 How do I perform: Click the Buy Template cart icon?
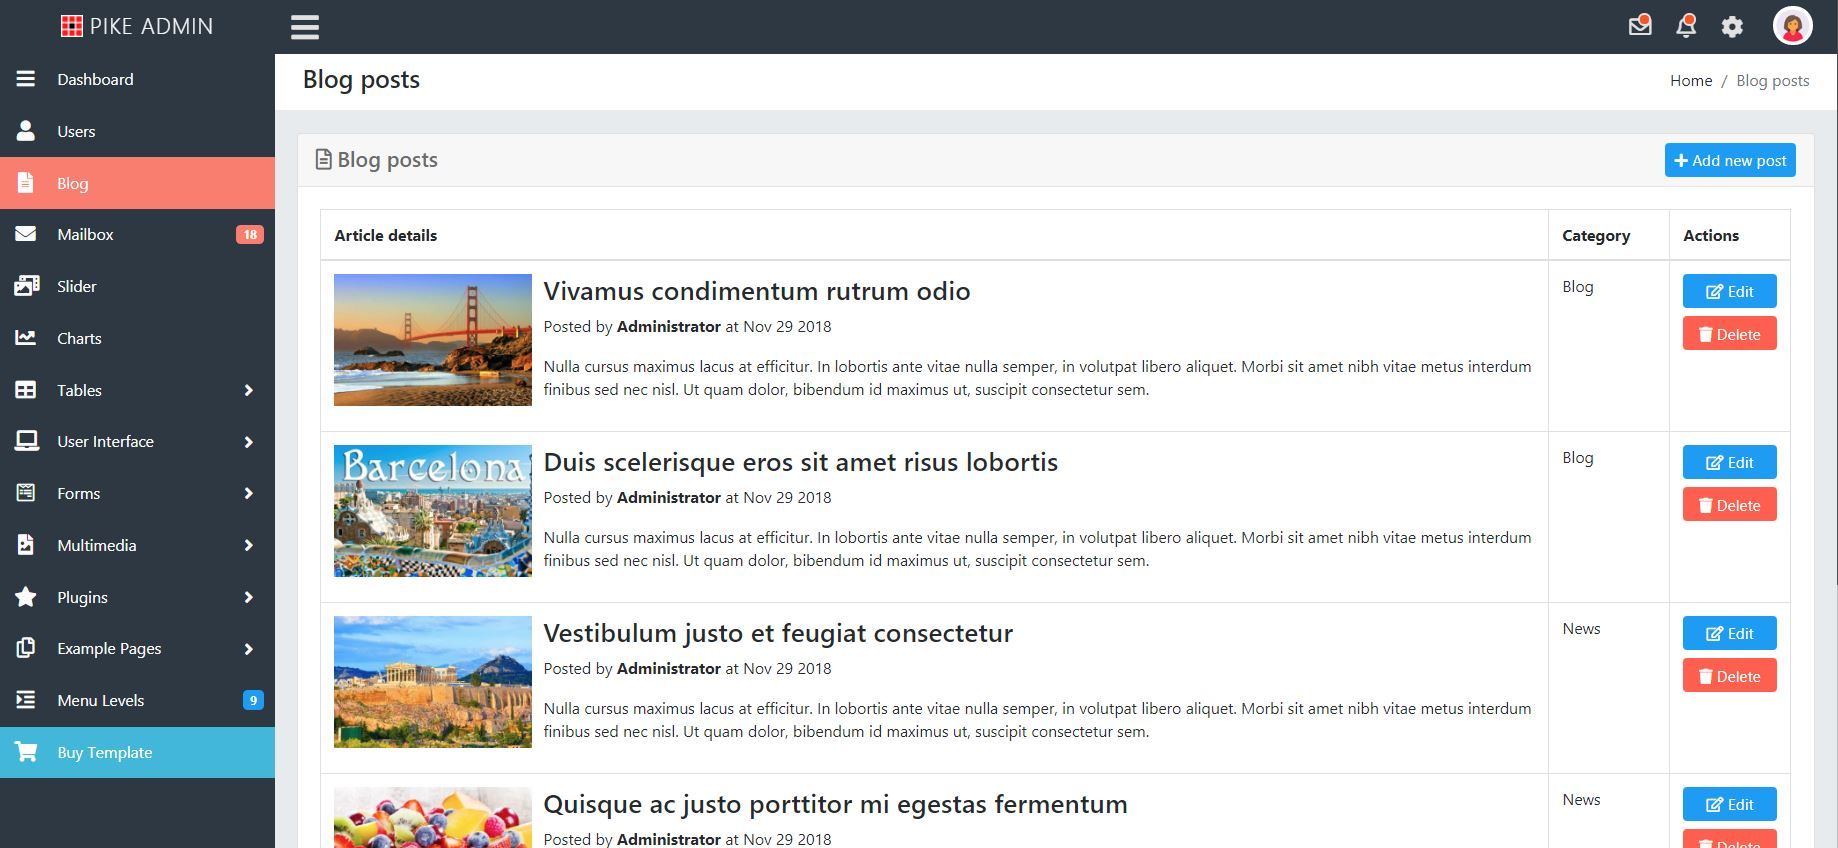[x=26, y=752]
